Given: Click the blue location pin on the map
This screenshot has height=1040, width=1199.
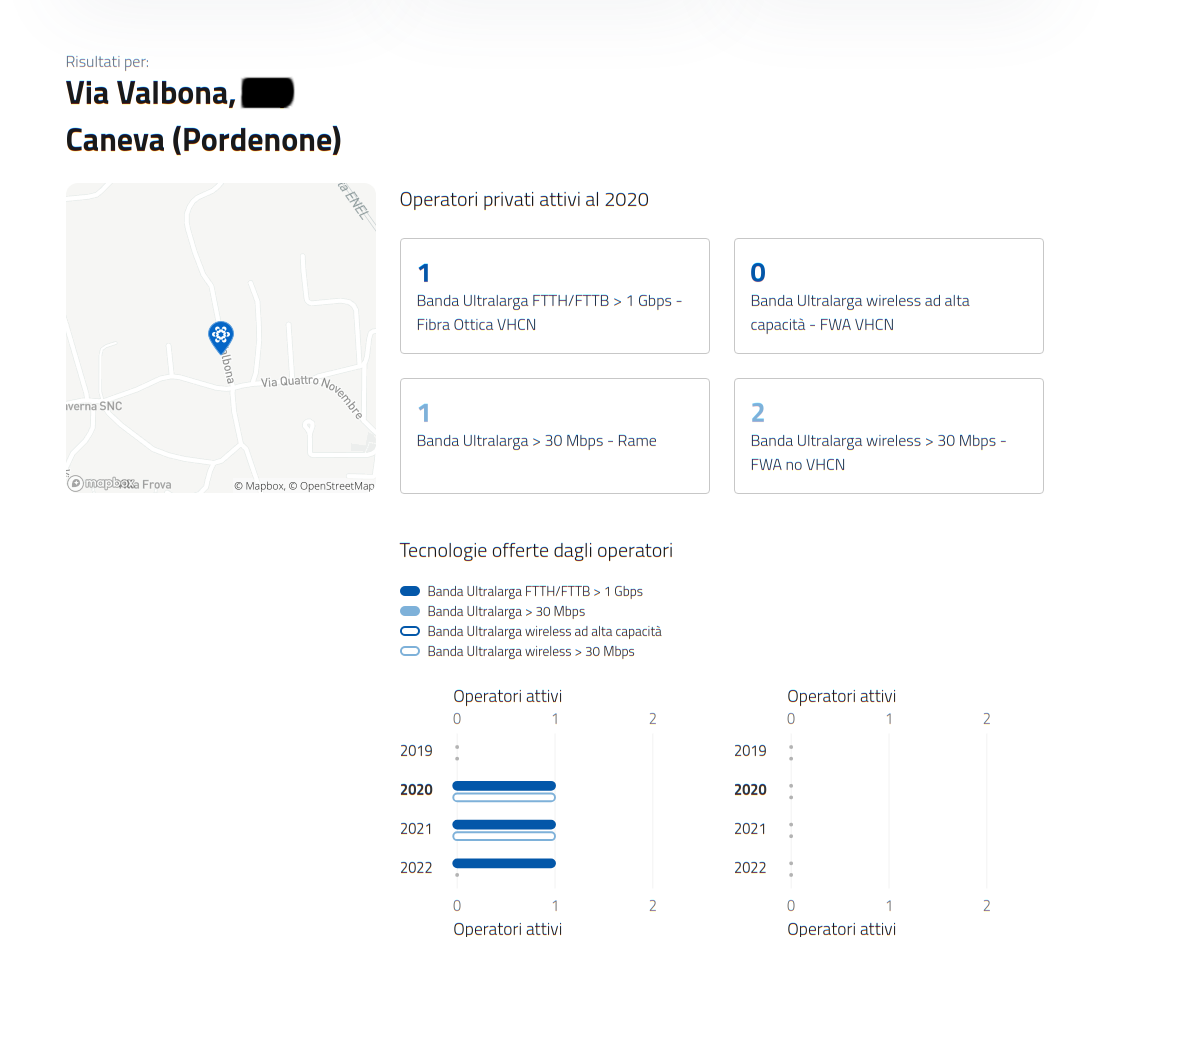Looking at the screenshot, I should click(x=221, y=335).
